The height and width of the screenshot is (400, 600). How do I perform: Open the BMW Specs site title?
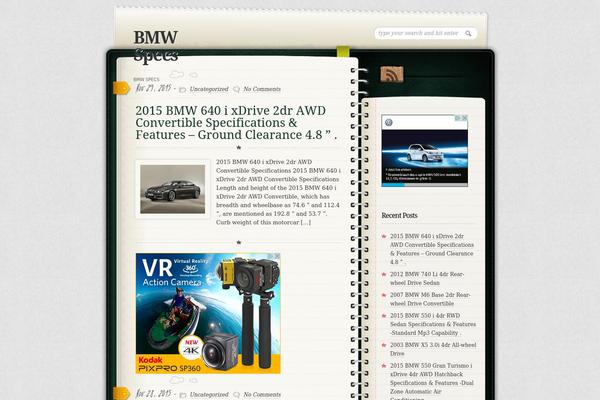[x=156, y=46]
